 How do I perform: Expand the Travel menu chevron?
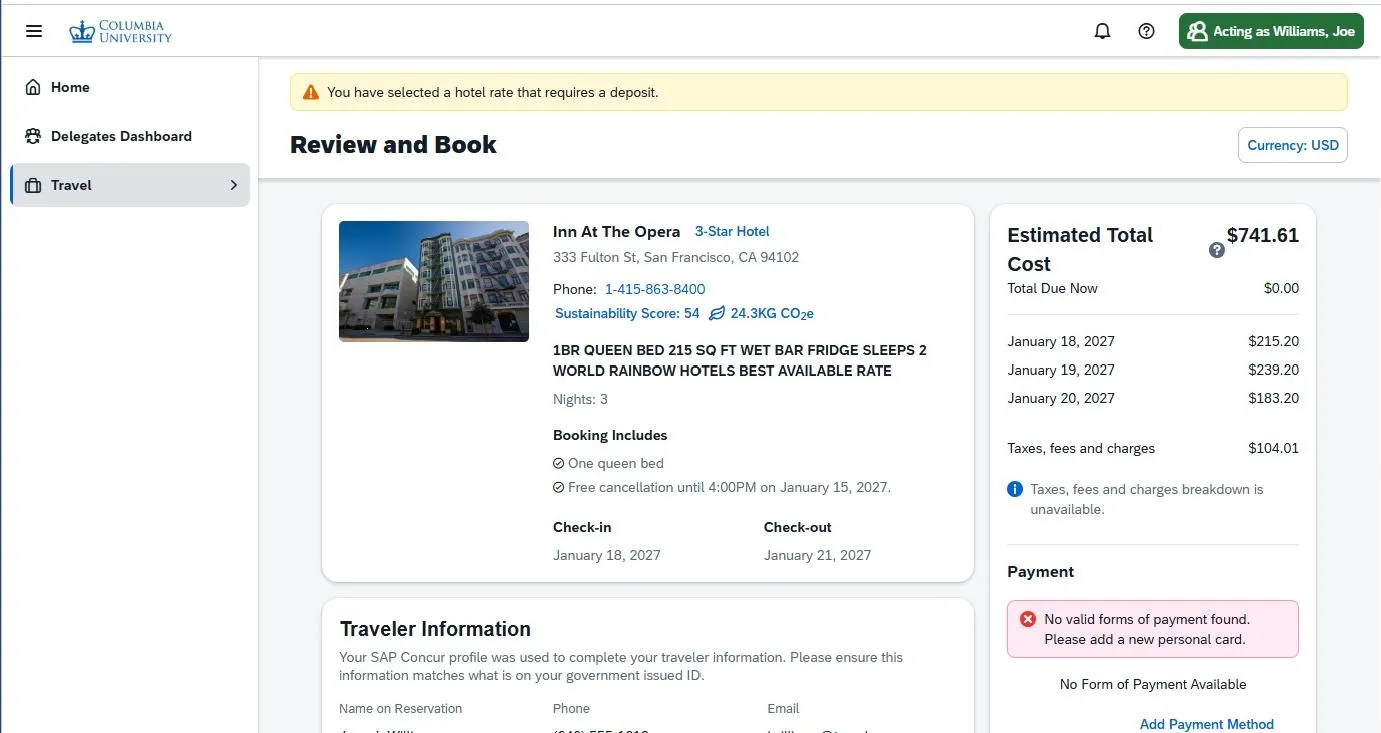234,185
